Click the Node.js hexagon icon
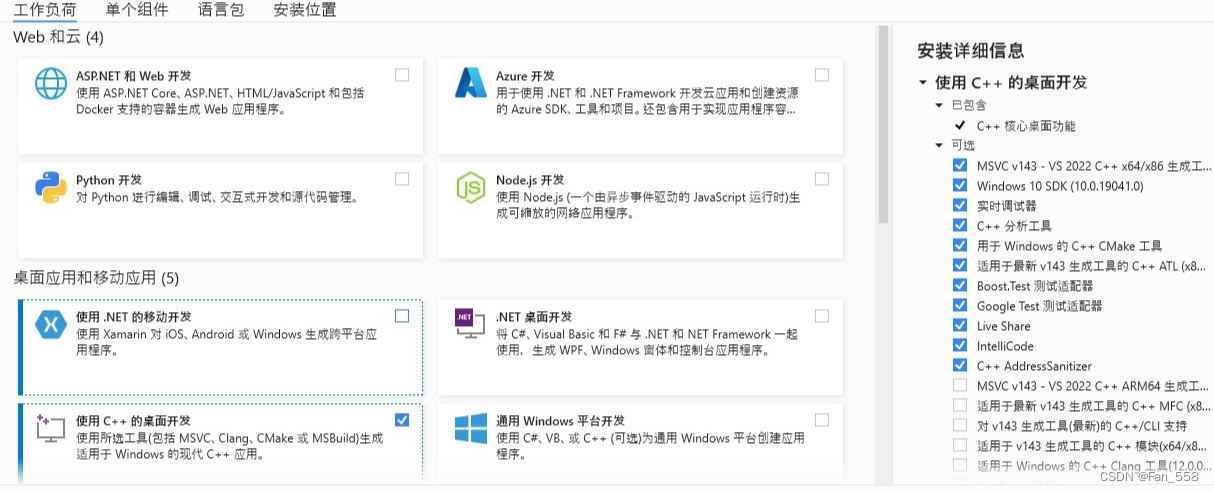Screen dimensions: 1214x492 tap(470, 188)
